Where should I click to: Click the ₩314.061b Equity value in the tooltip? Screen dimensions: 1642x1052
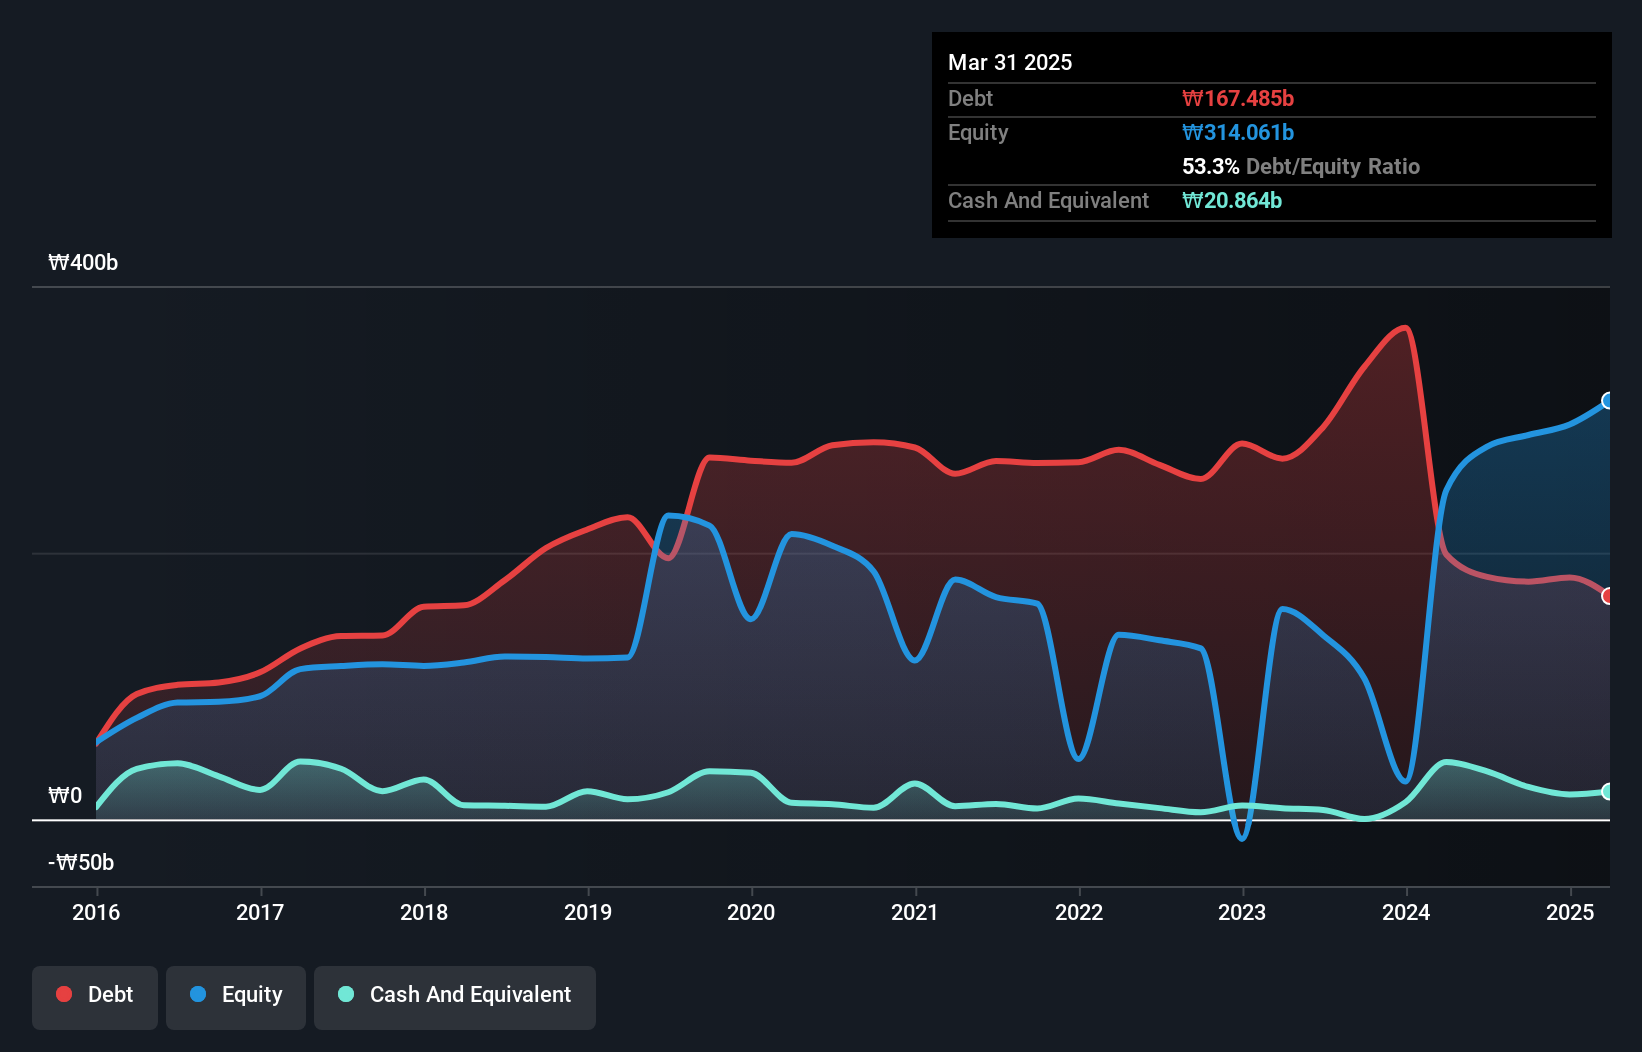coord(1237,132)
